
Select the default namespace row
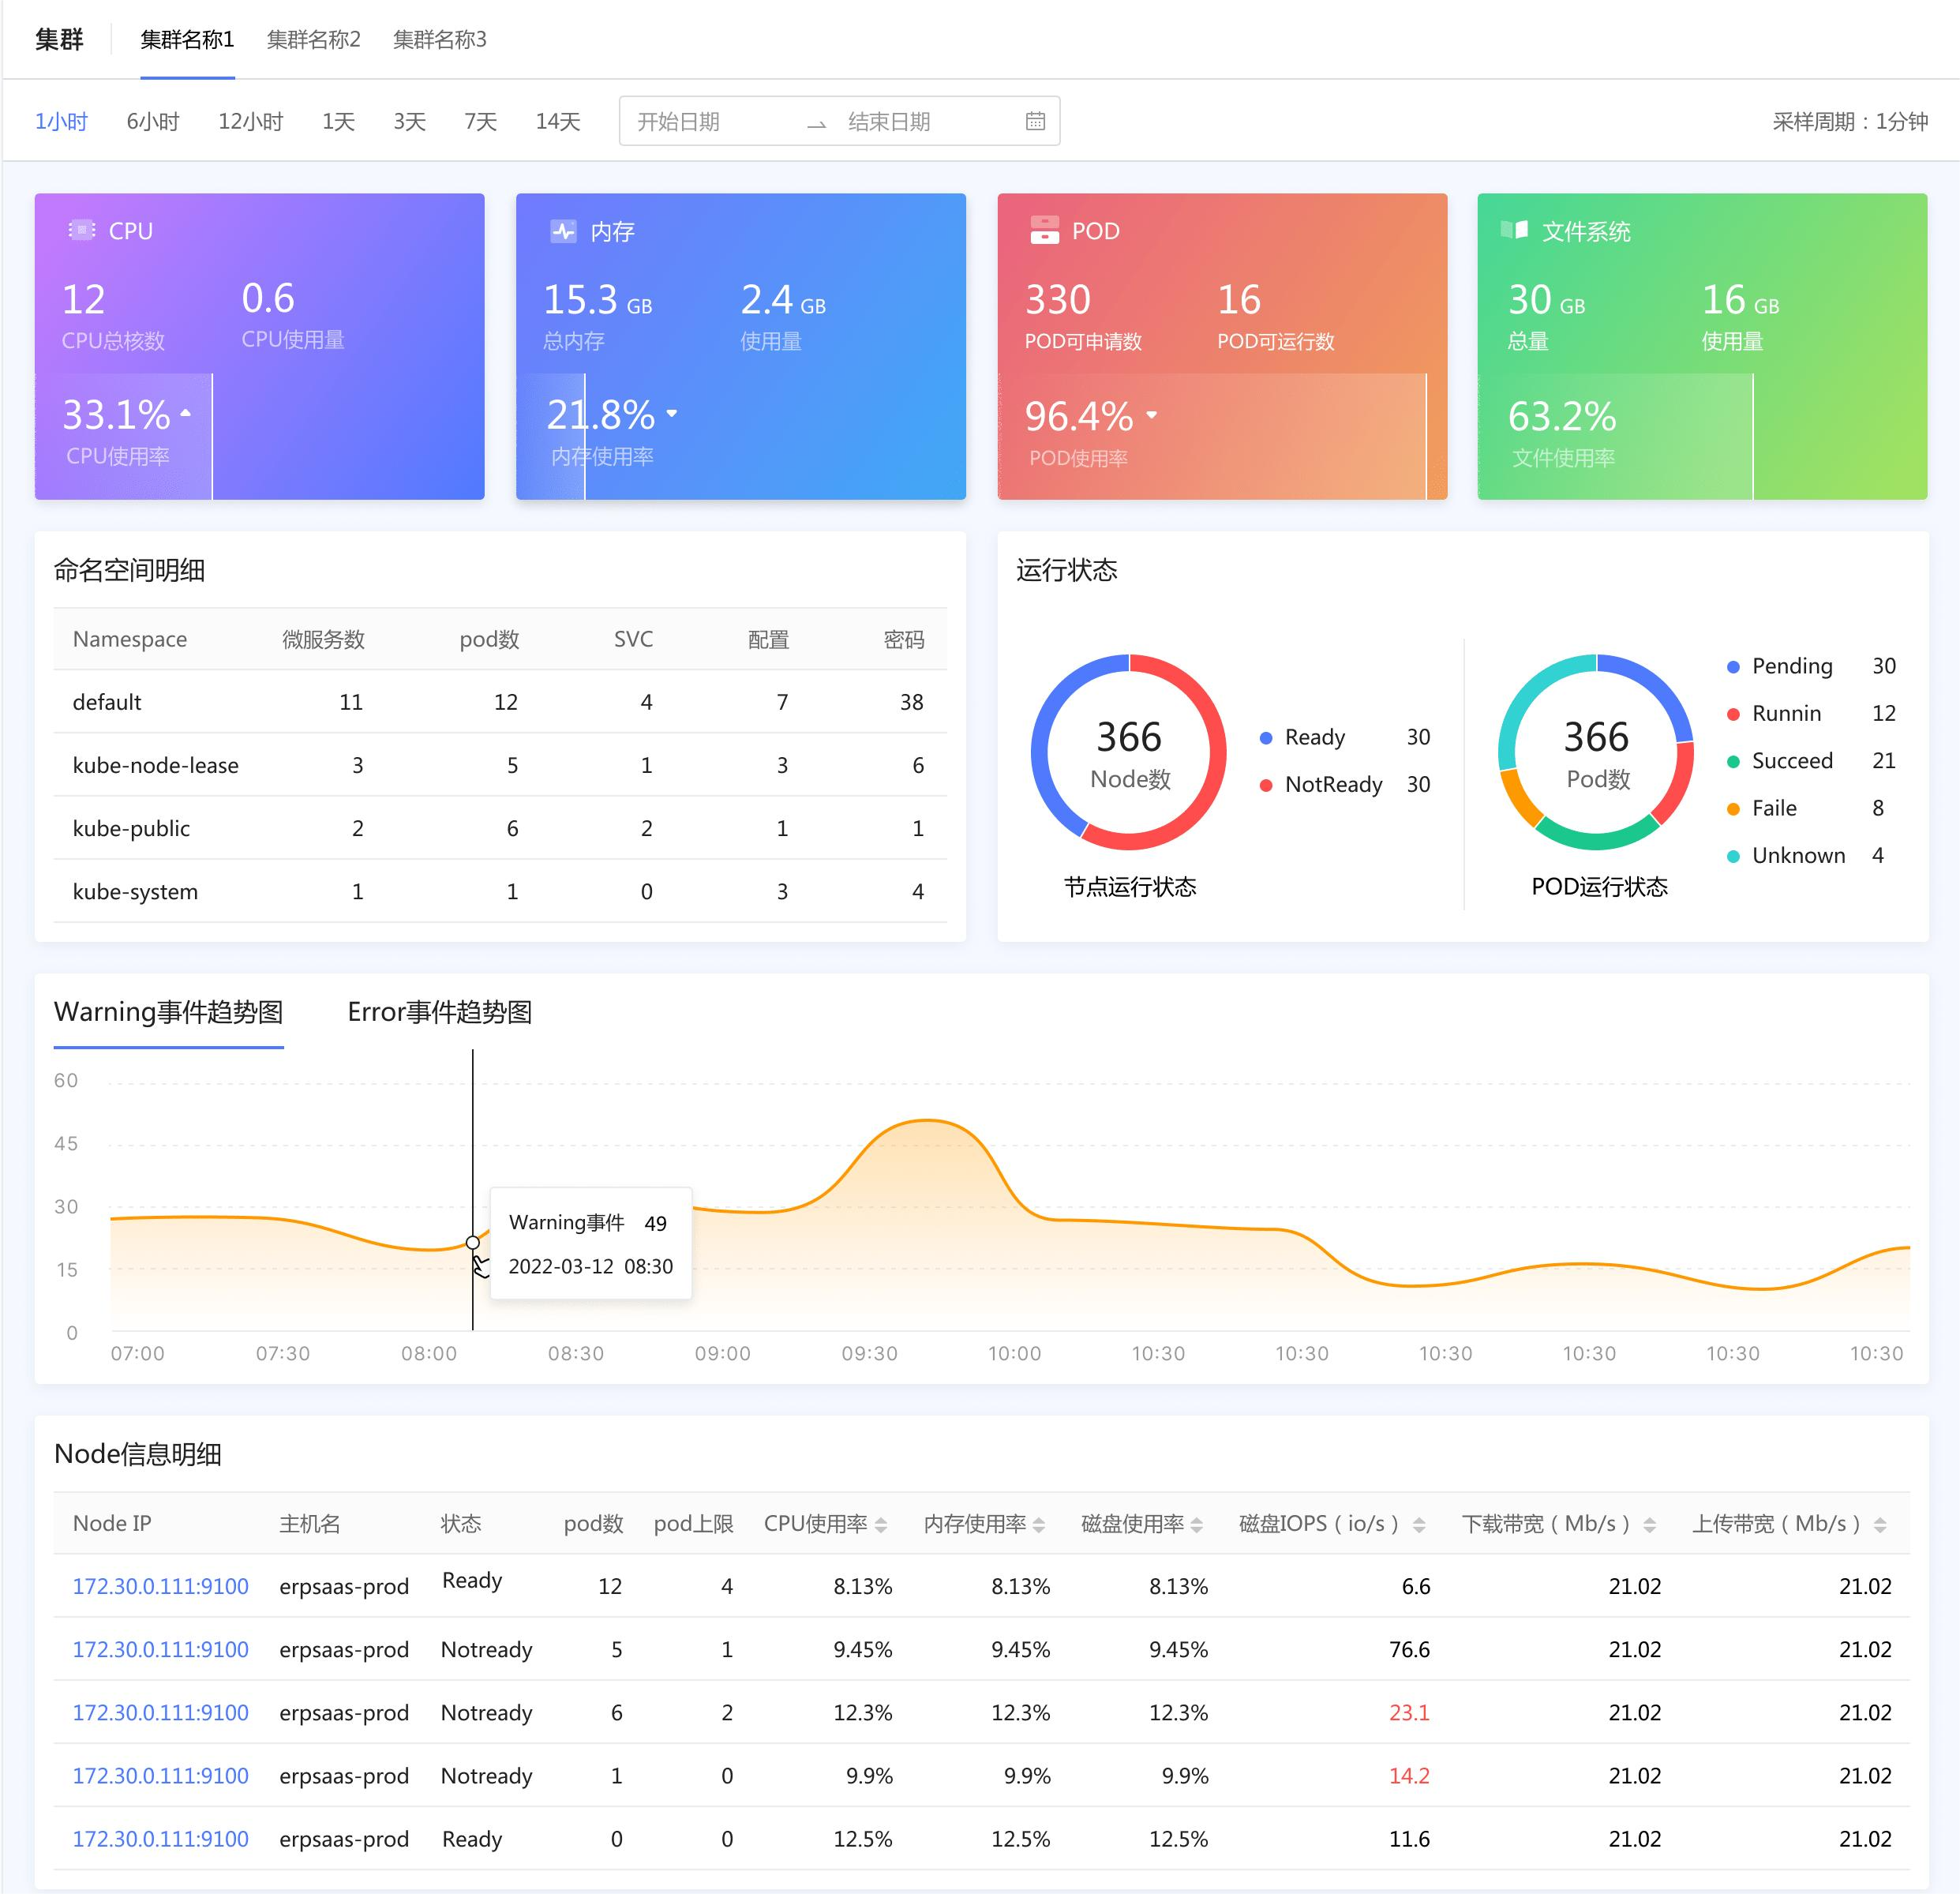coord(500,702)
